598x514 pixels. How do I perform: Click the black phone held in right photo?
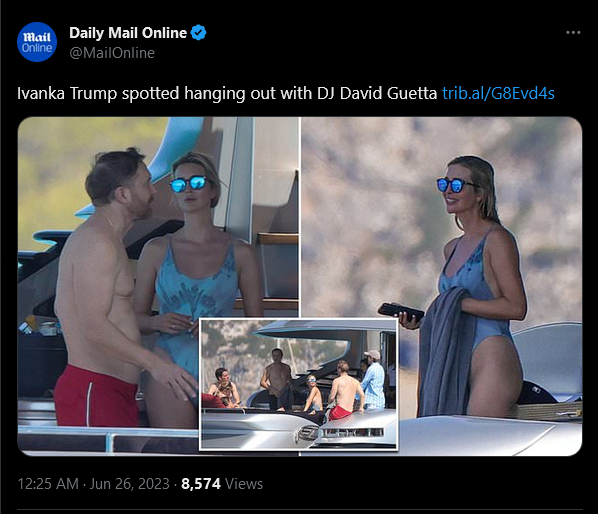(x=401, y=311)
